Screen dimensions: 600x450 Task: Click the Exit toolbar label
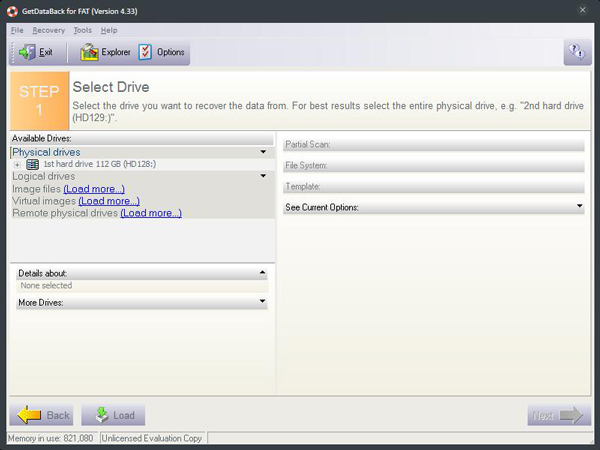tap(46, 52)
